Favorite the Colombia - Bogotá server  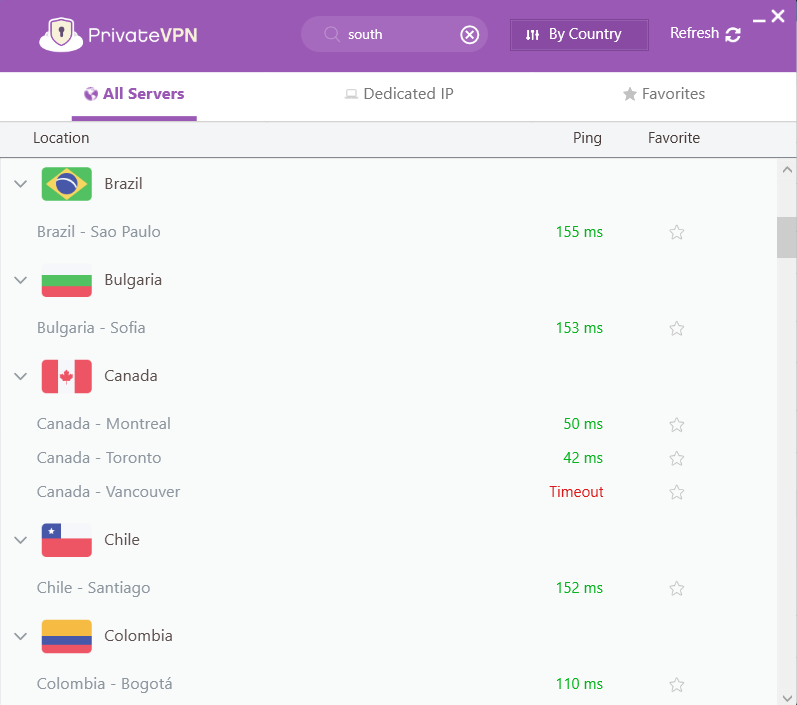(677, 685)
